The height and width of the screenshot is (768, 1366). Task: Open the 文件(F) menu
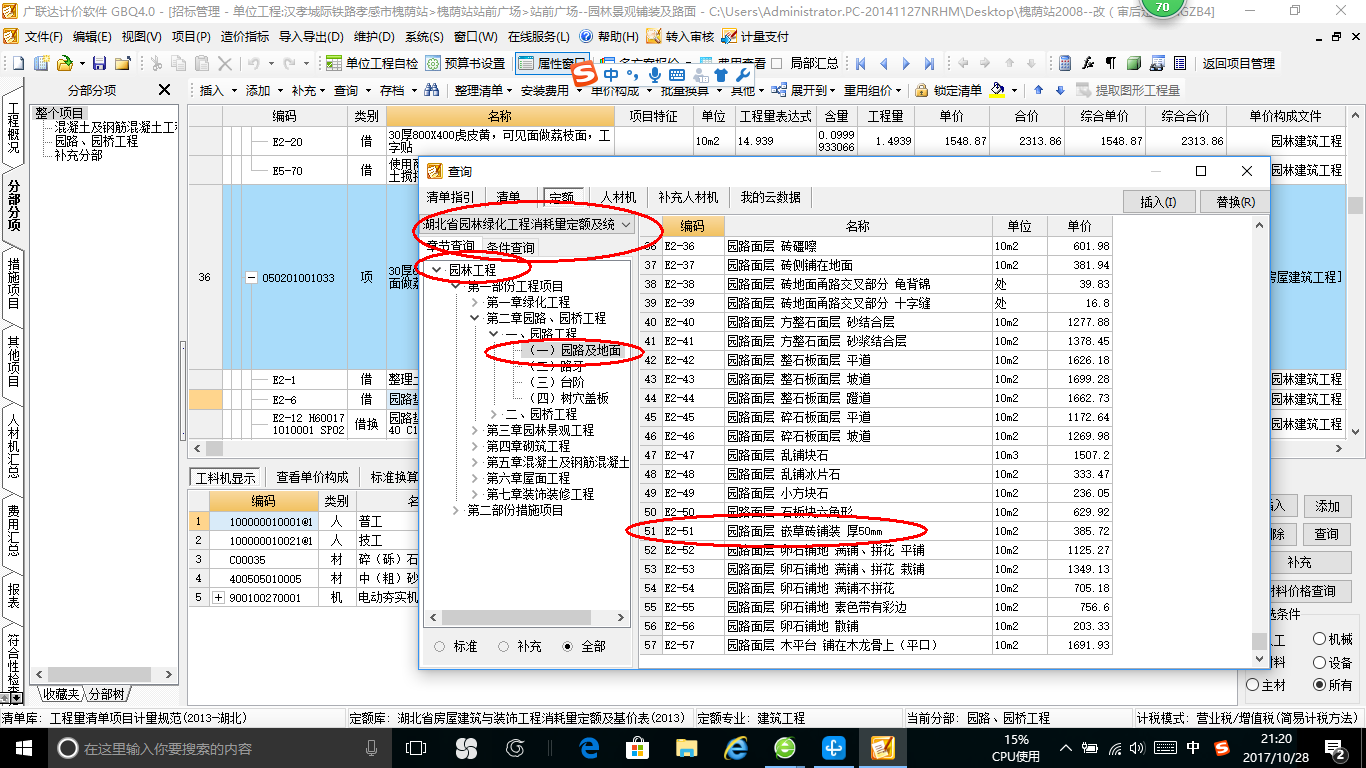pyautogui.click(x=43, y=37)
